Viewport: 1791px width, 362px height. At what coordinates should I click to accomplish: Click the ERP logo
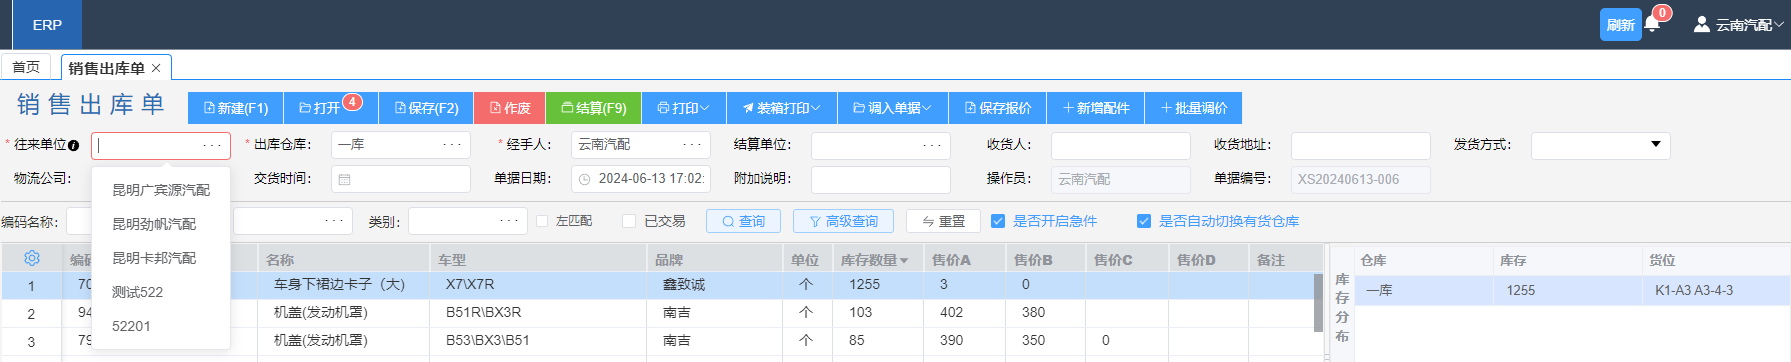[x=47, y=25]
